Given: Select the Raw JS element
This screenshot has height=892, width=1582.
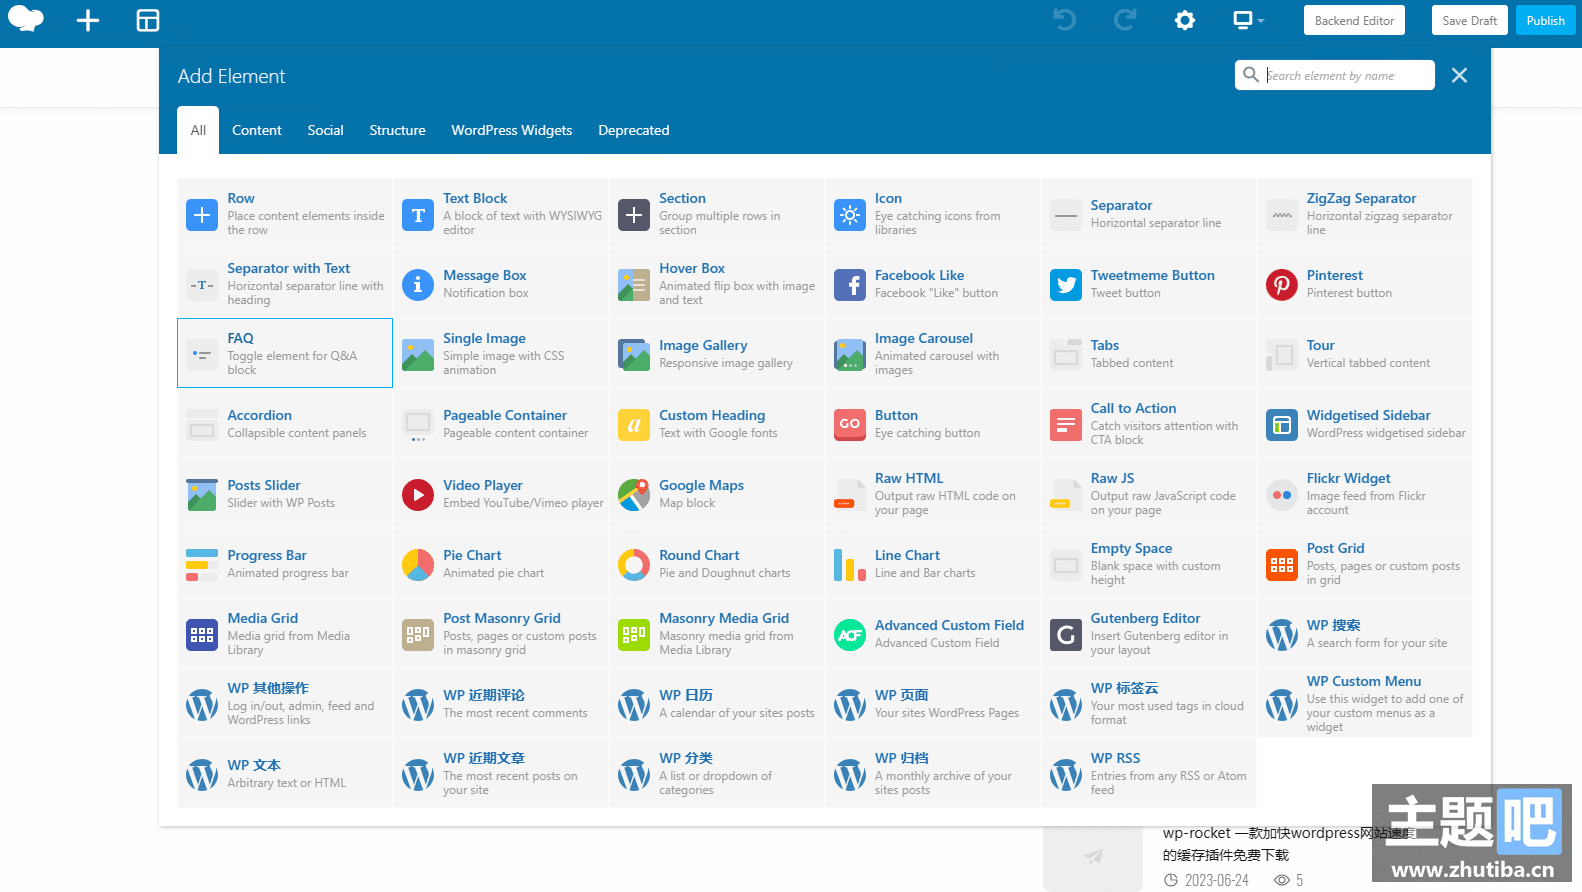Looking at the screenshot, I should [1149, 493].
